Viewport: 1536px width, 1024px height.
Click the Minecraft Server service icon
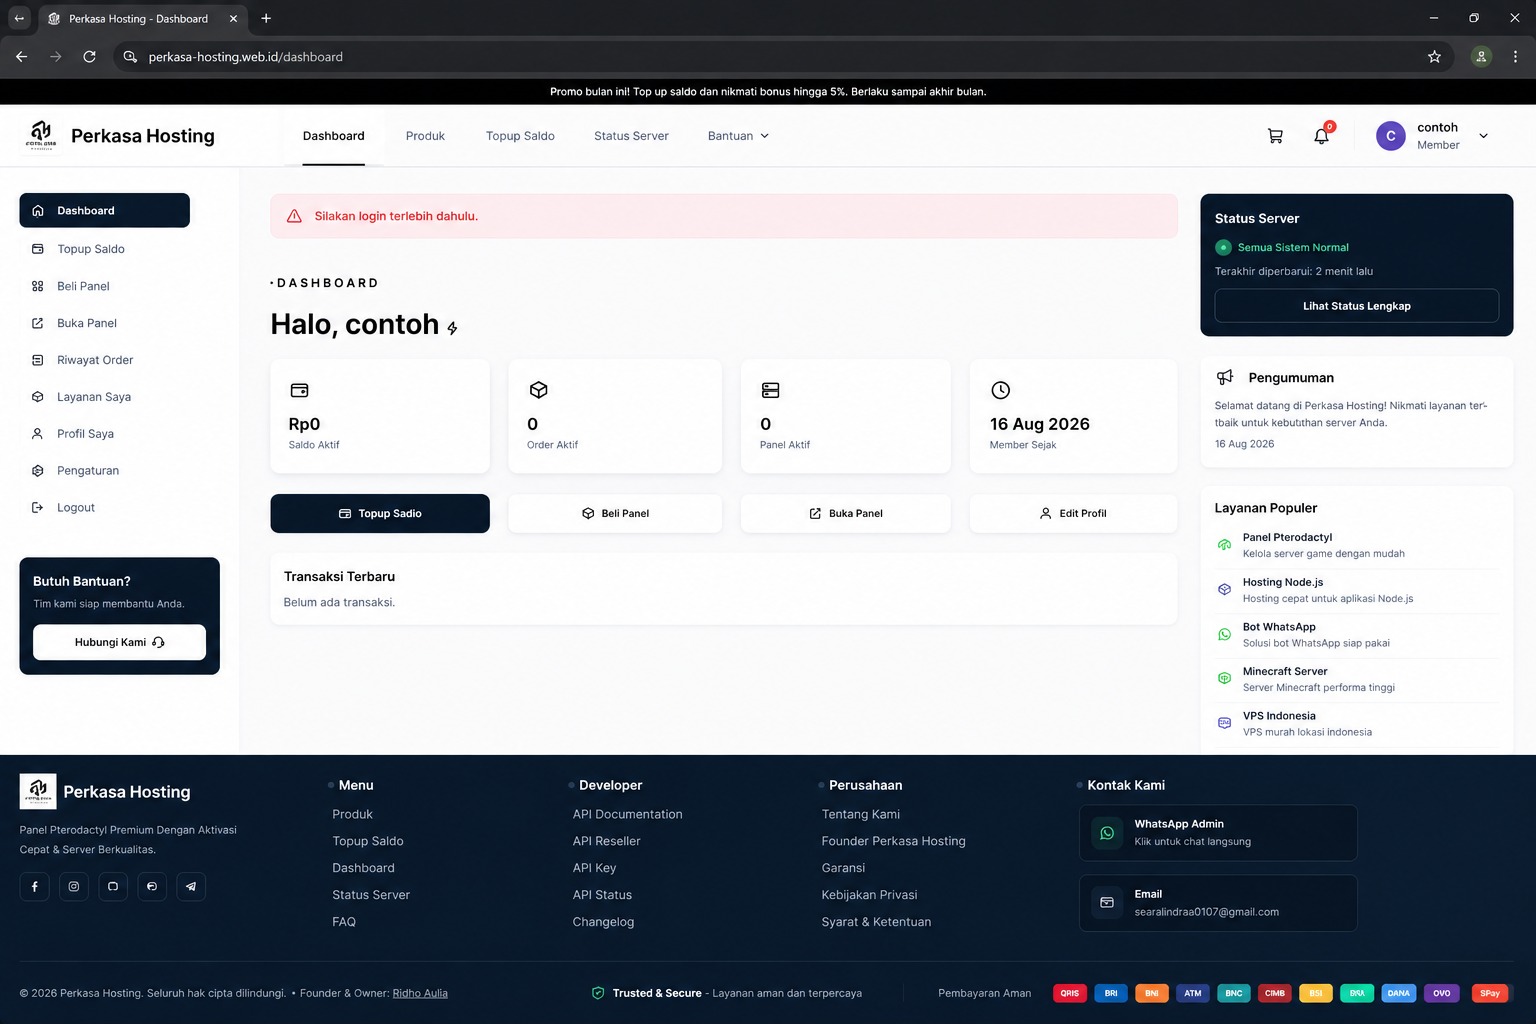tap(1224, 678)
